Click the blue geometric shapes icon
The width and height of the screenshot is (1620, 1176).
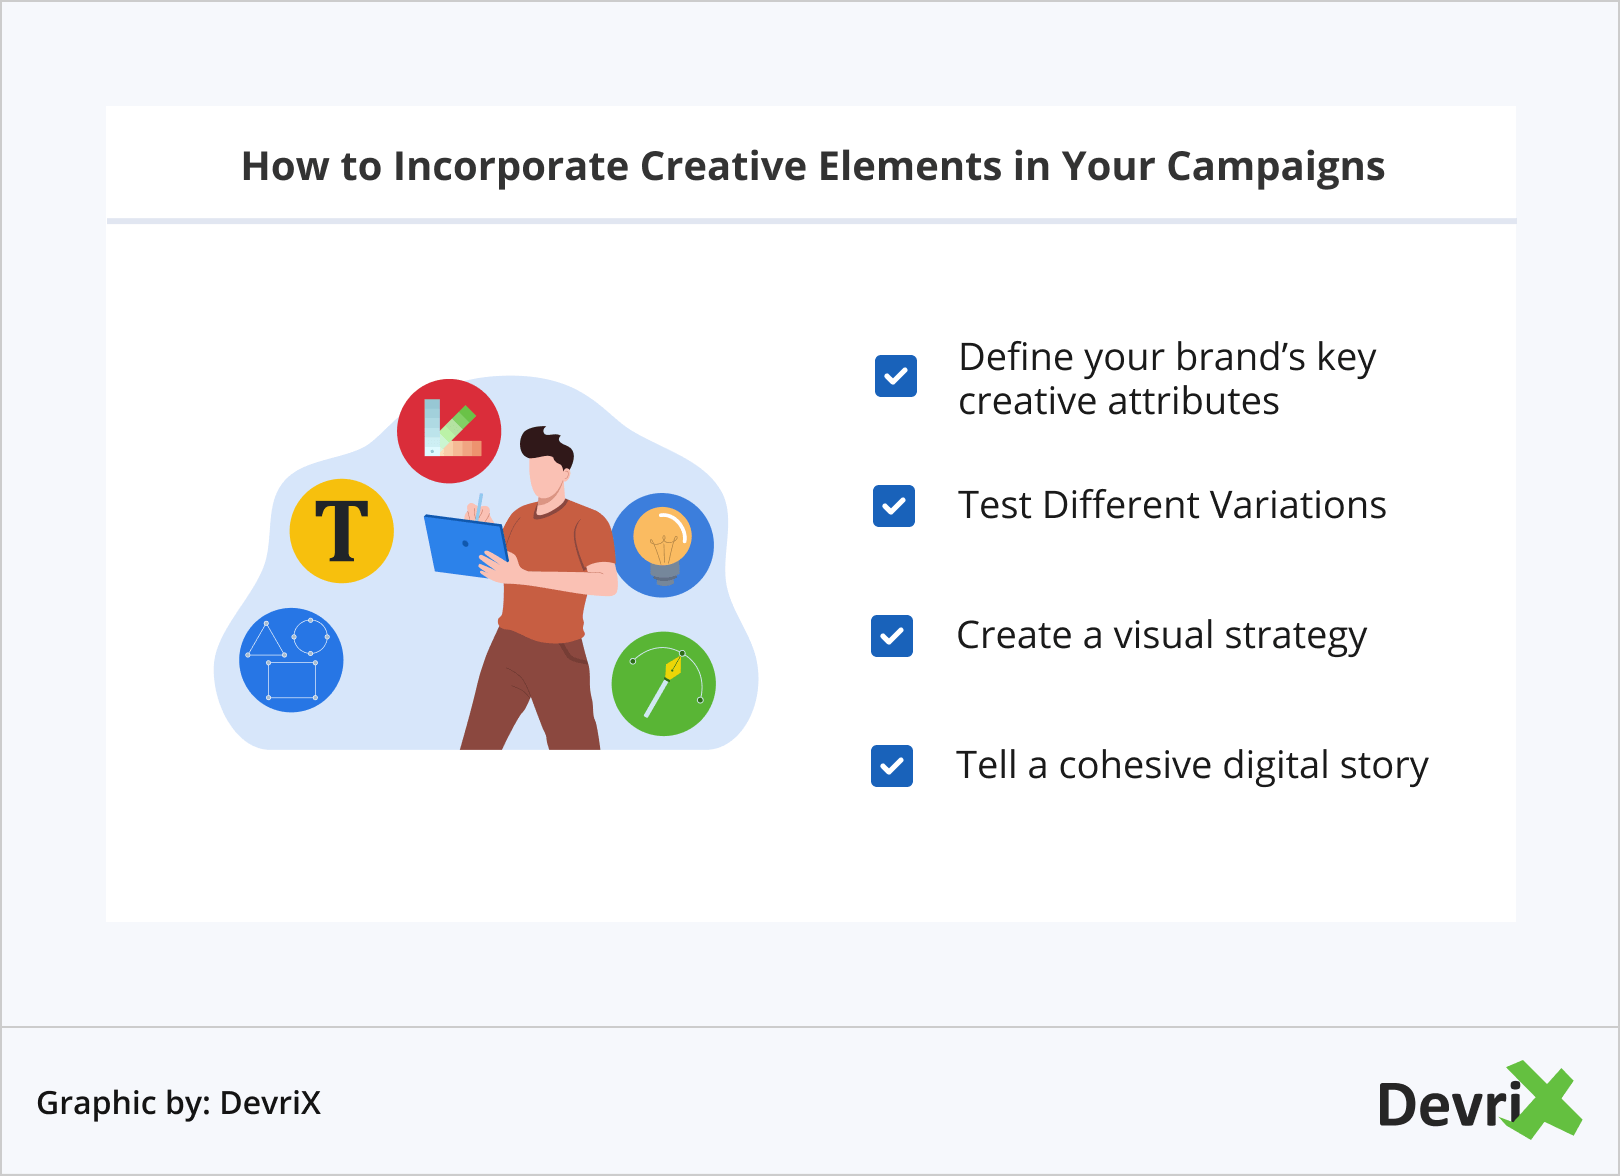tap(291, 660)
